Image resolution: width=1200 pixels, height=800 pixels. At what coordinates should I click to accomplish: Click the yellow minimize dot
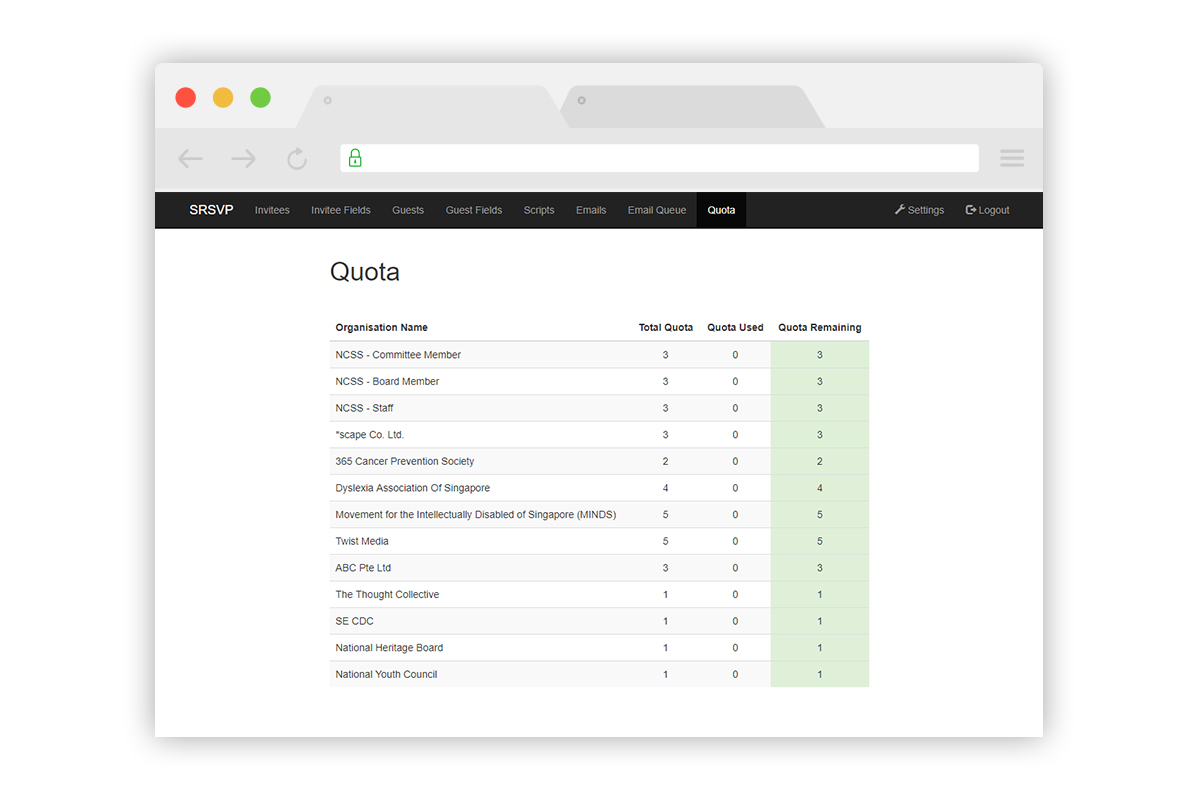(223, 97)
